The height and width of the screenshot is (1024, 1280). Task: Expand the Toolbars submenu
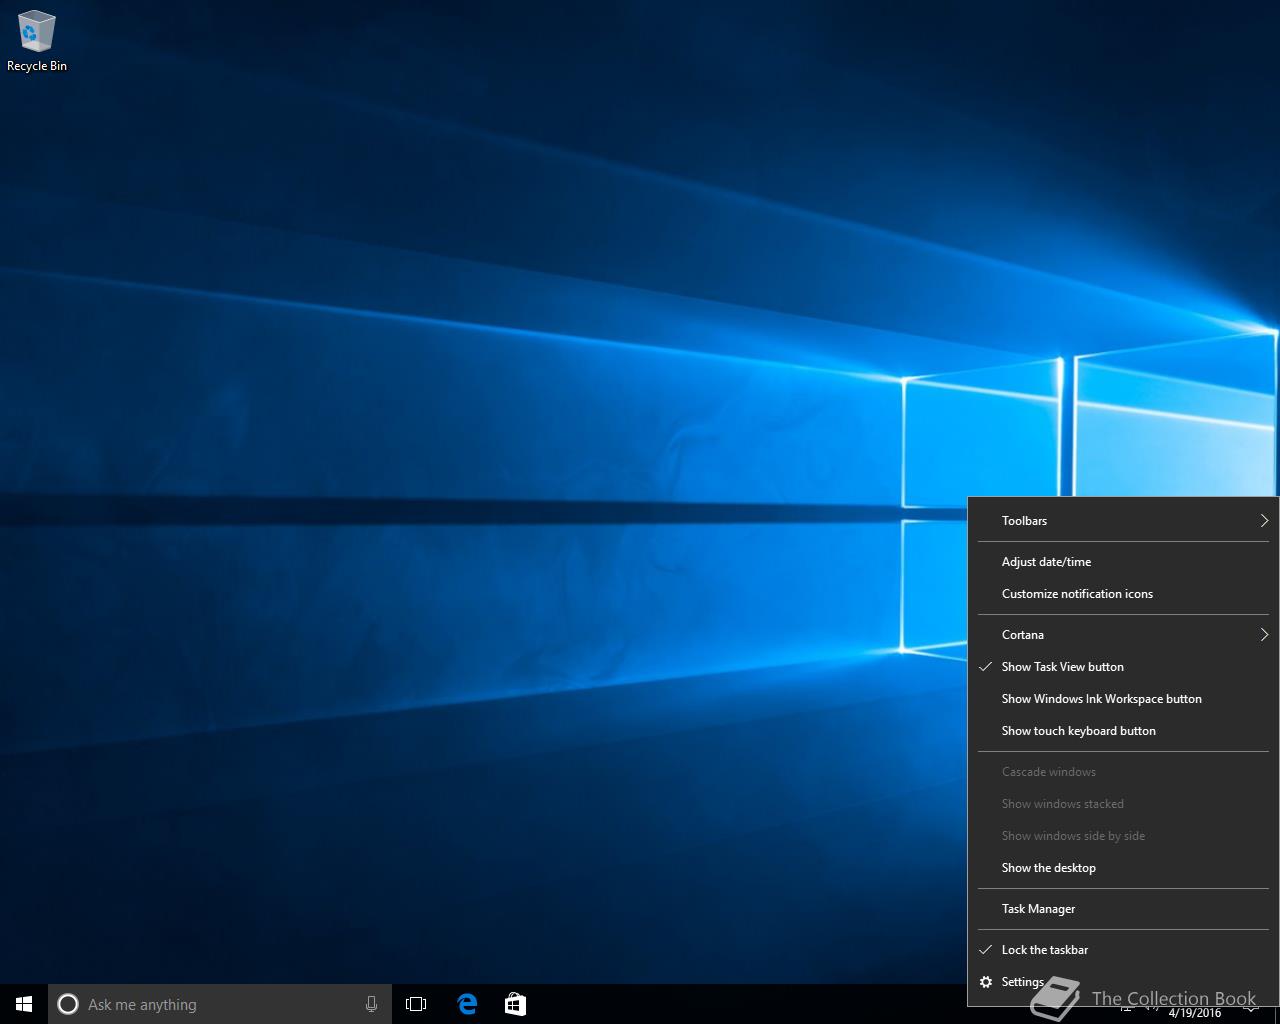coord(1123,520)
